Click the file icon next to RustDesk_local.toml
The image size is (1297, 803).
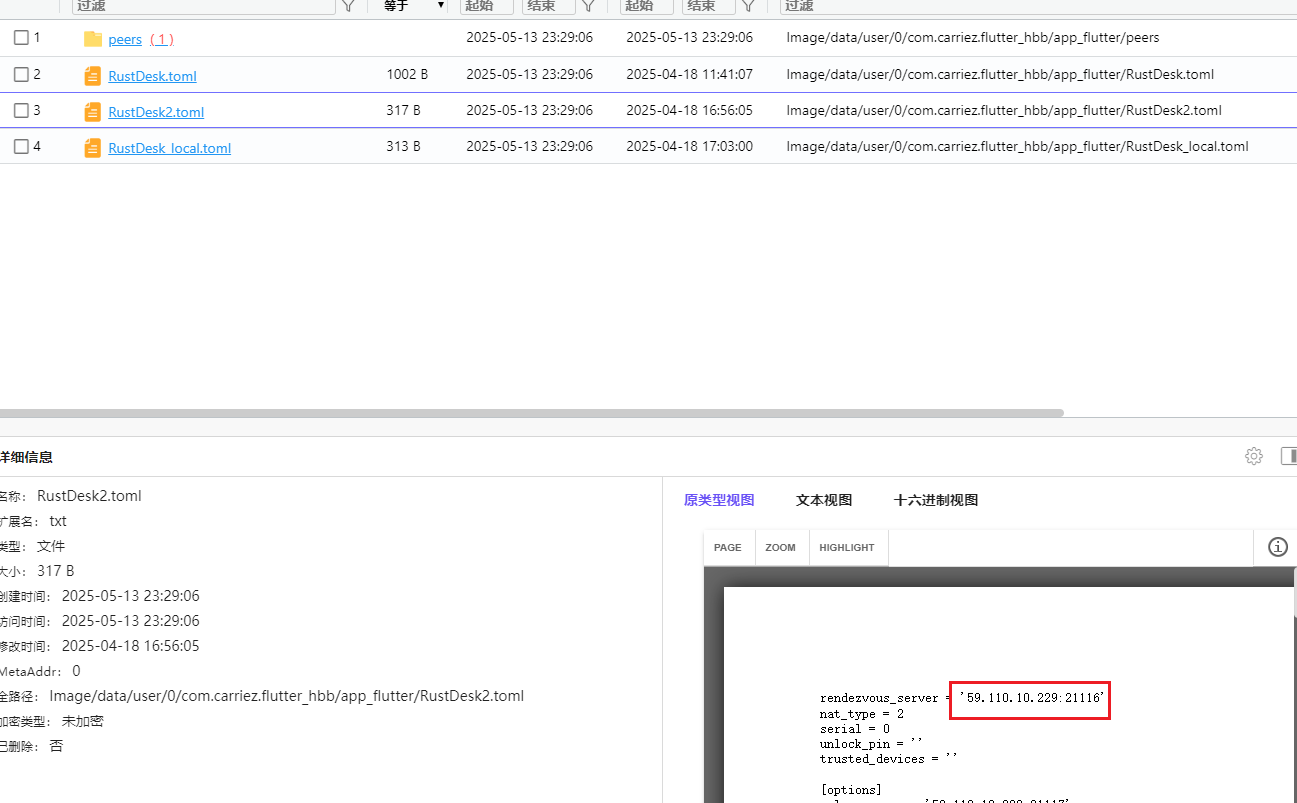[x=93, y=148]
